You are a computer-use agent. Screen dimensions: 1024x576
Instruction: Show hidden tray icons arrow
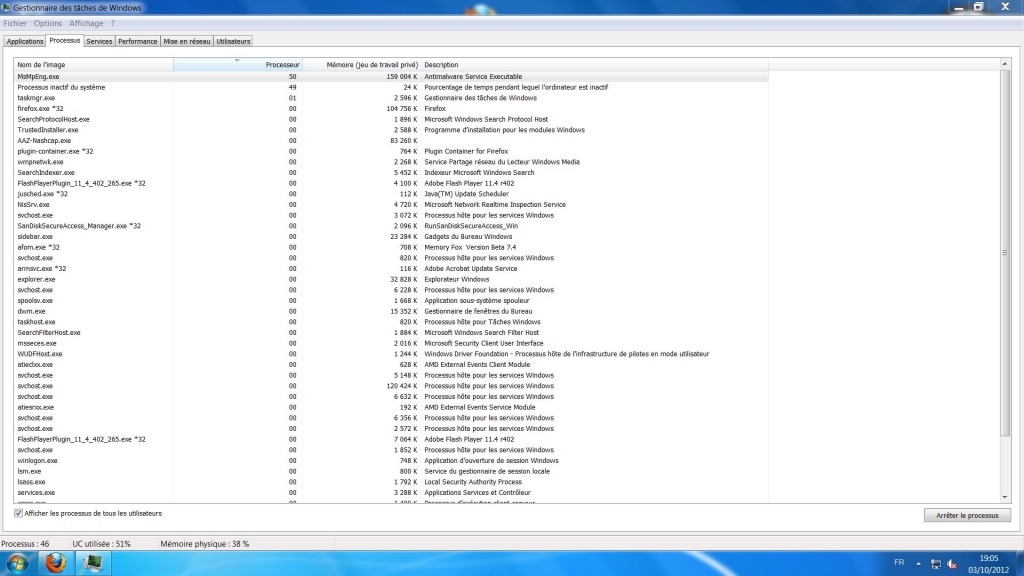point(918,563)
